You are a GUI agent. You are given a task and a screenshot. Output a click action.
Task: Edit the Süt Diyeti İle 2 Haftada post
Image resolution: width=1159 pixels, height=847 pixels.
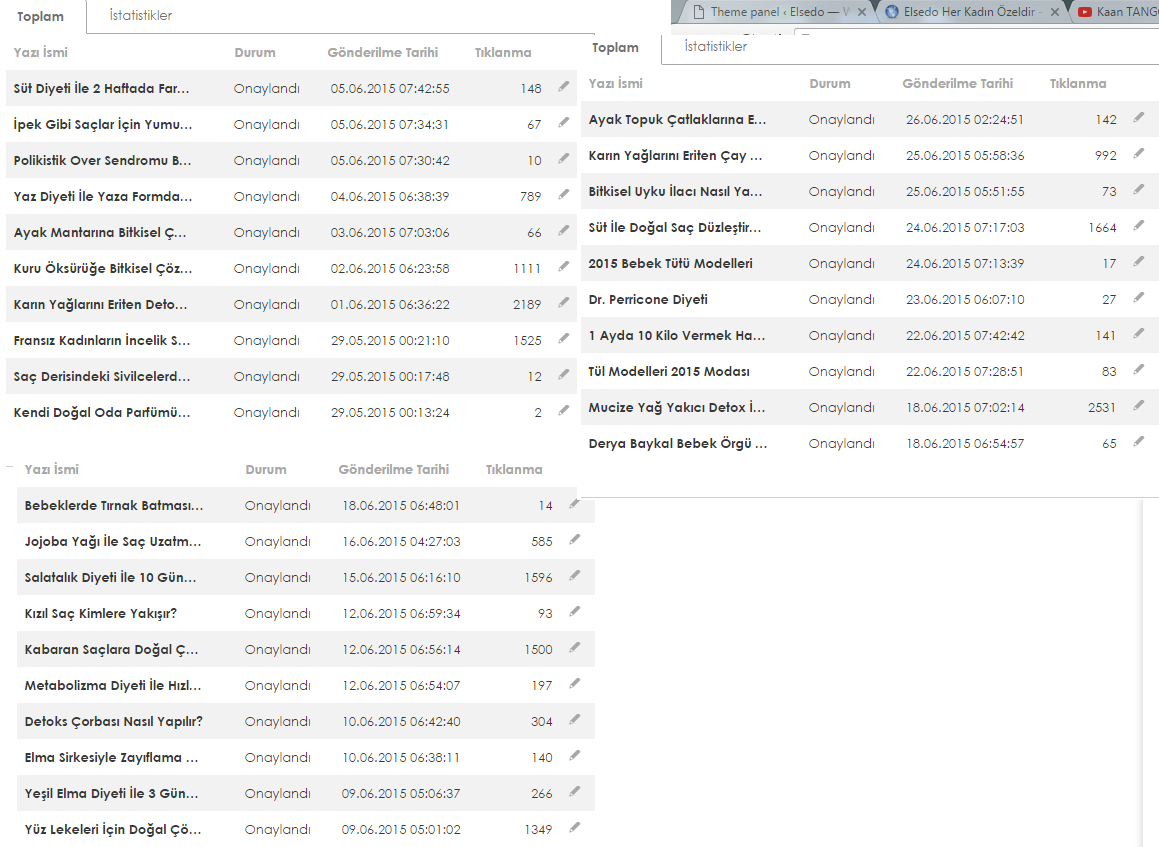click(564, 86)
